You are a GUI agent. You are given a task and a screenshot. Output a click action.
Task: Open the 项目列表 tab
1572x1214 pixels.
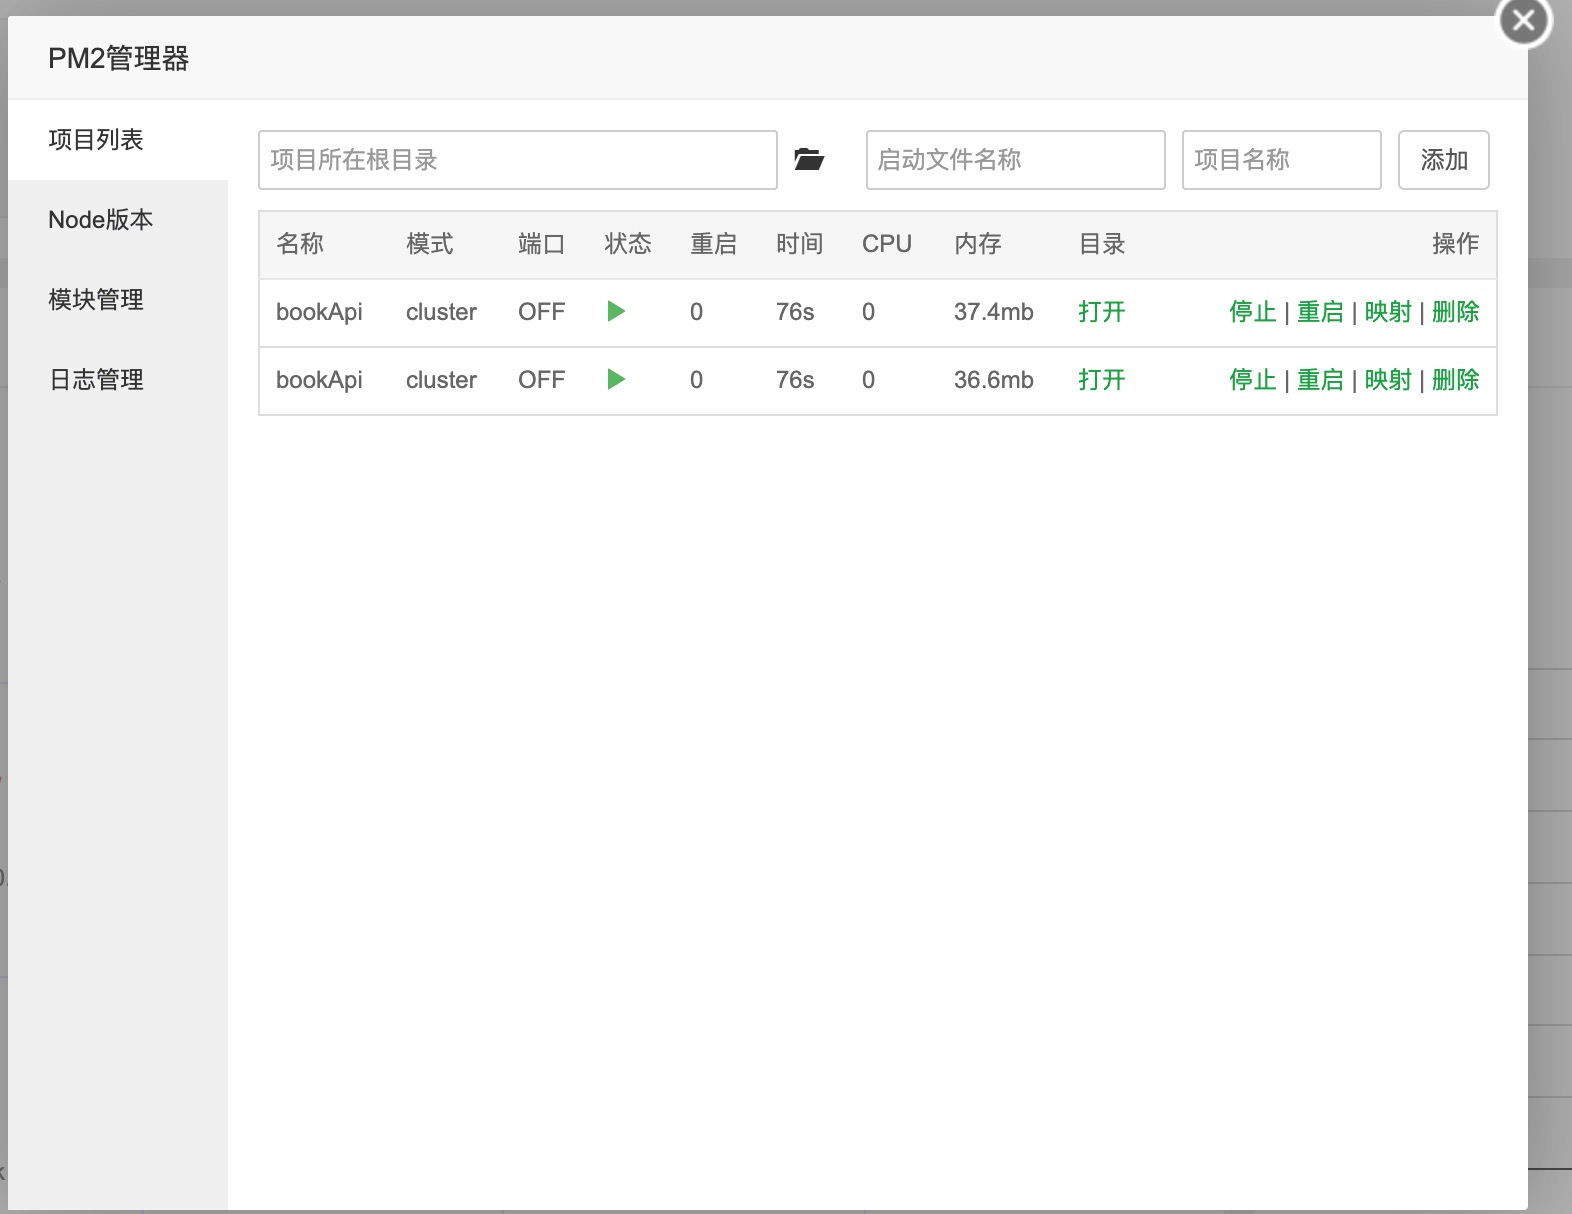coord(96,140)
